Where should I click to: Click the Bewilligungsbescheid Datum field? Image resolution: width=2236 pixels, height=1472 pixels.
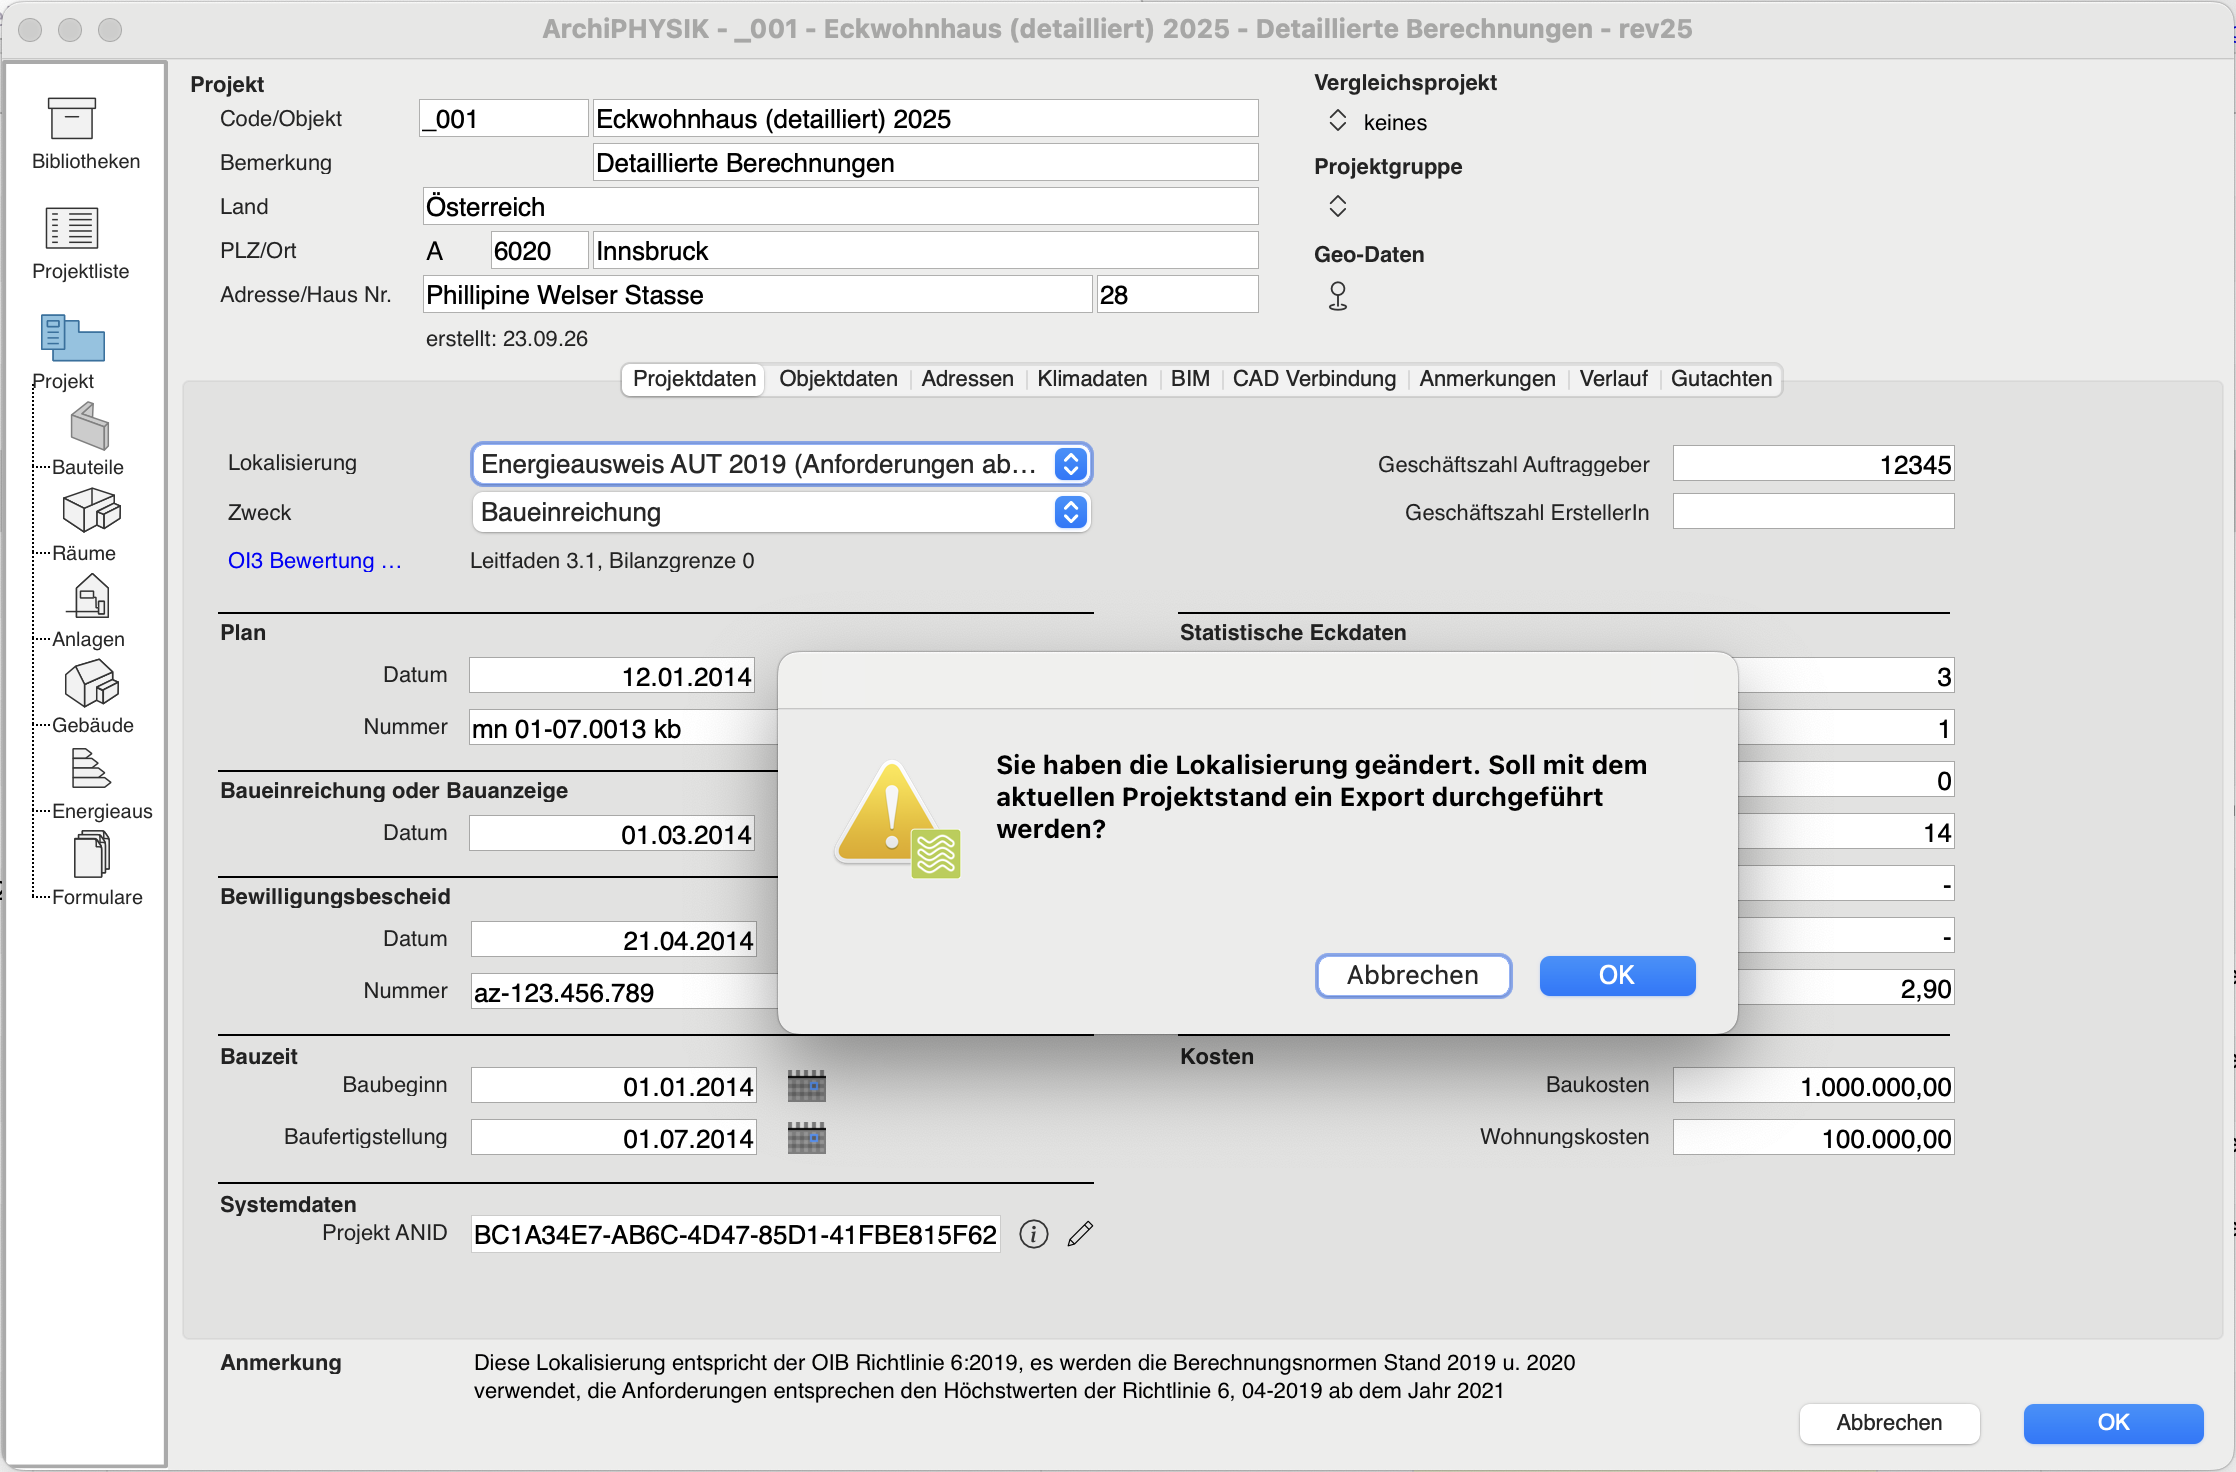[x=613, y=940]
